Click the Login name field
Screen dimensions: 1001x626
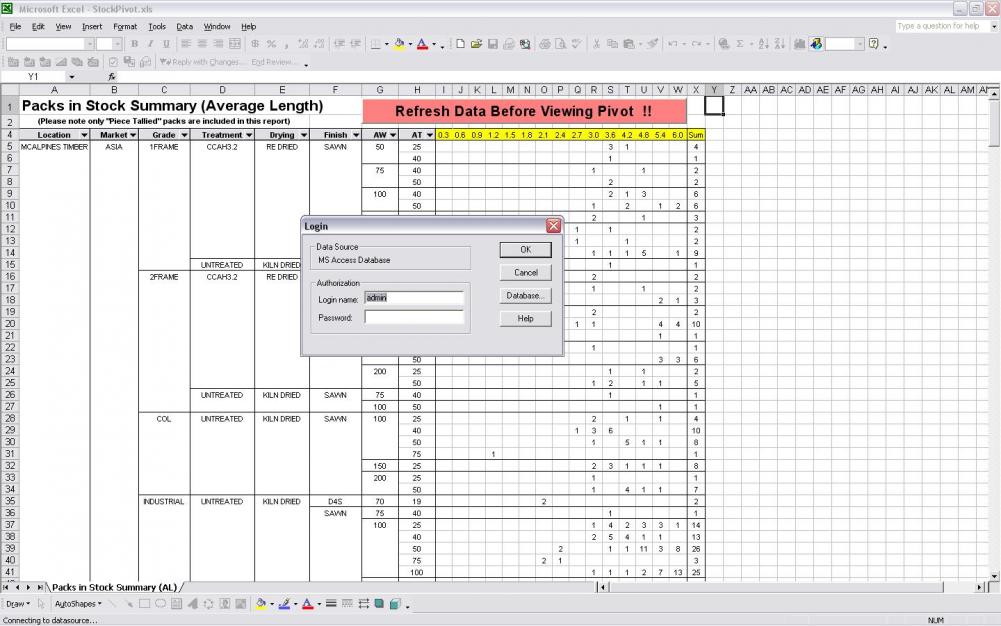pyautogui.click(x=414, y=298)
